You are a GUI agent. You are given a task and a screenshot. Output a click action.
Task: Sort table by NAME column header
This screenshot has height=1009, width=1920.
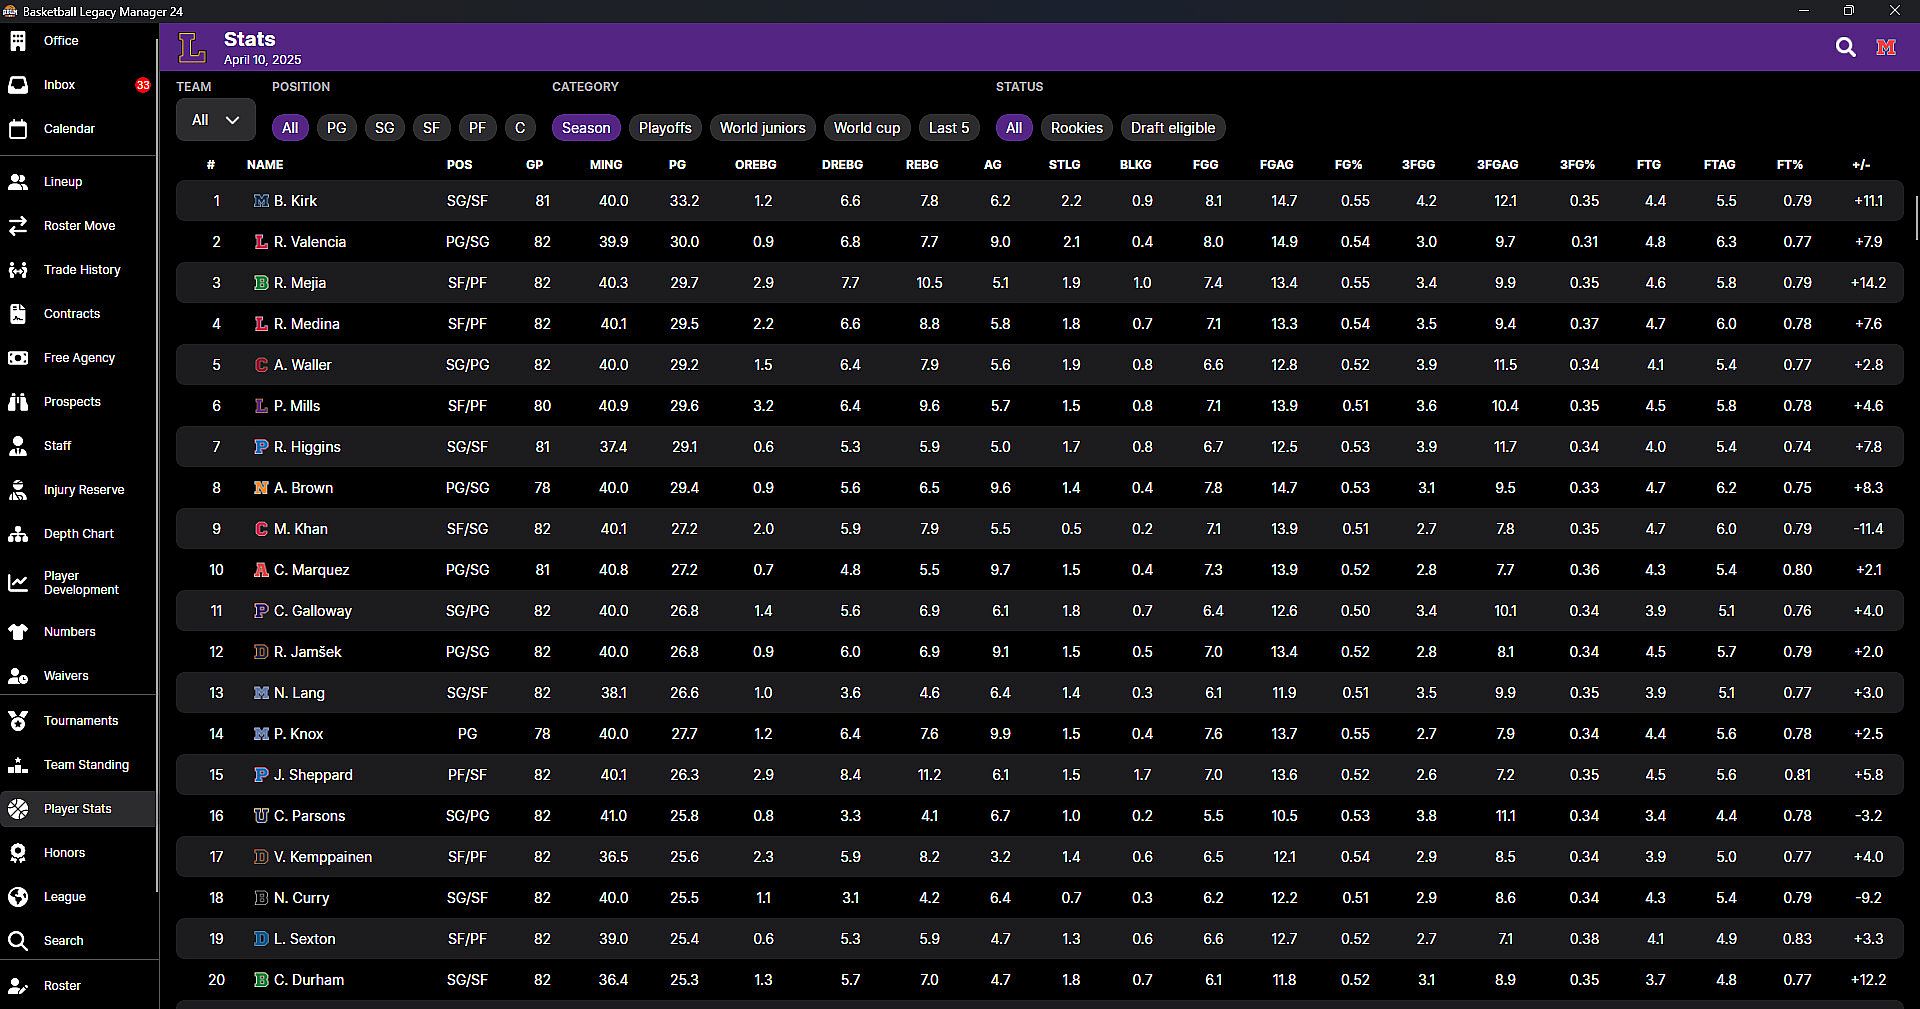coord(265,165)
